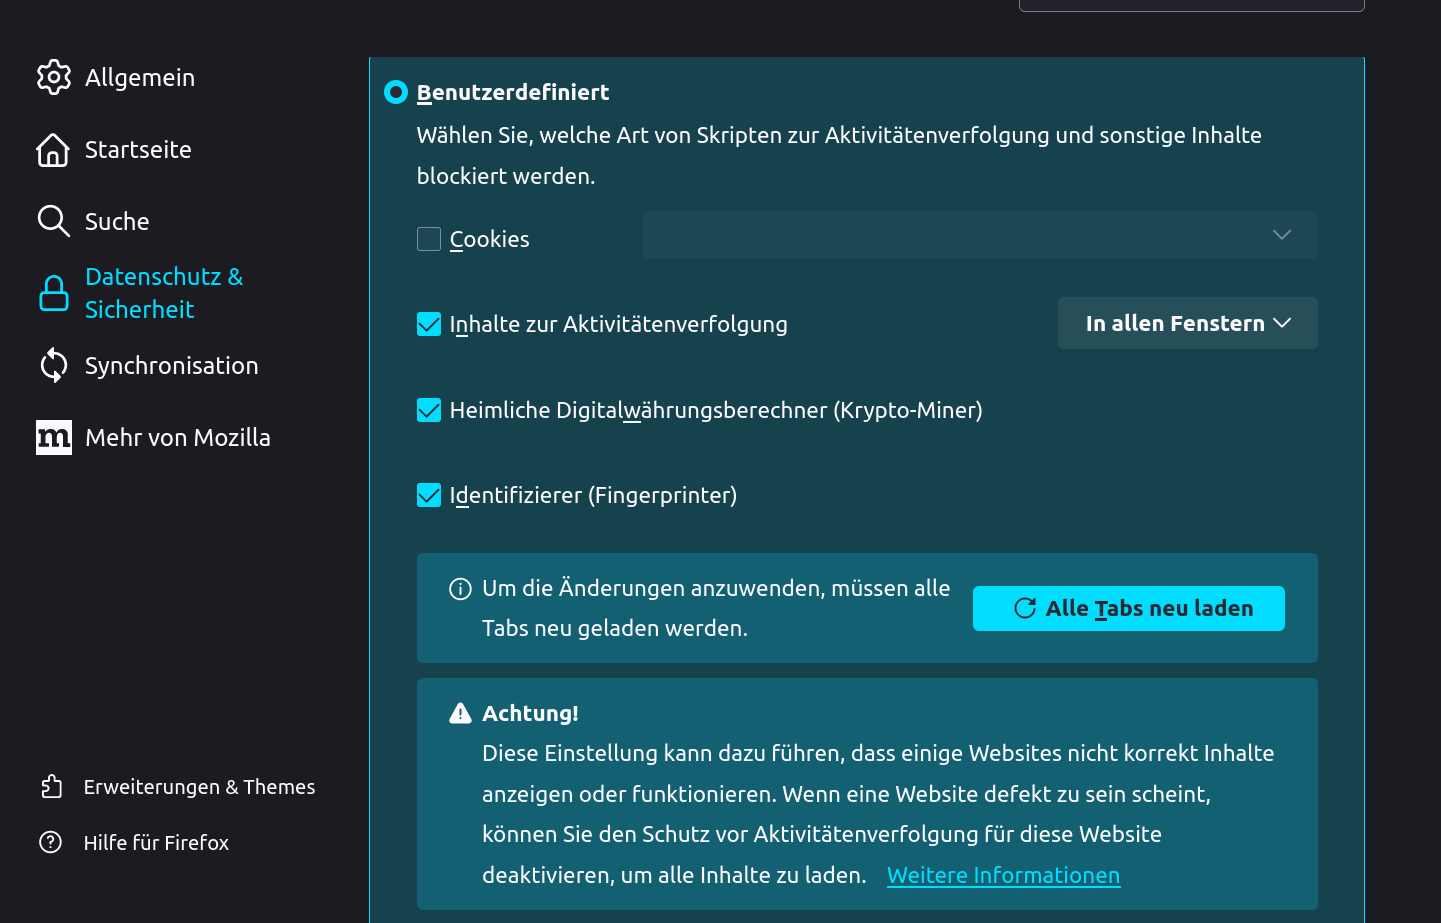Click the search field at the top
The width and height of the screenshot is (1441, 923).
coord(1191,4)
